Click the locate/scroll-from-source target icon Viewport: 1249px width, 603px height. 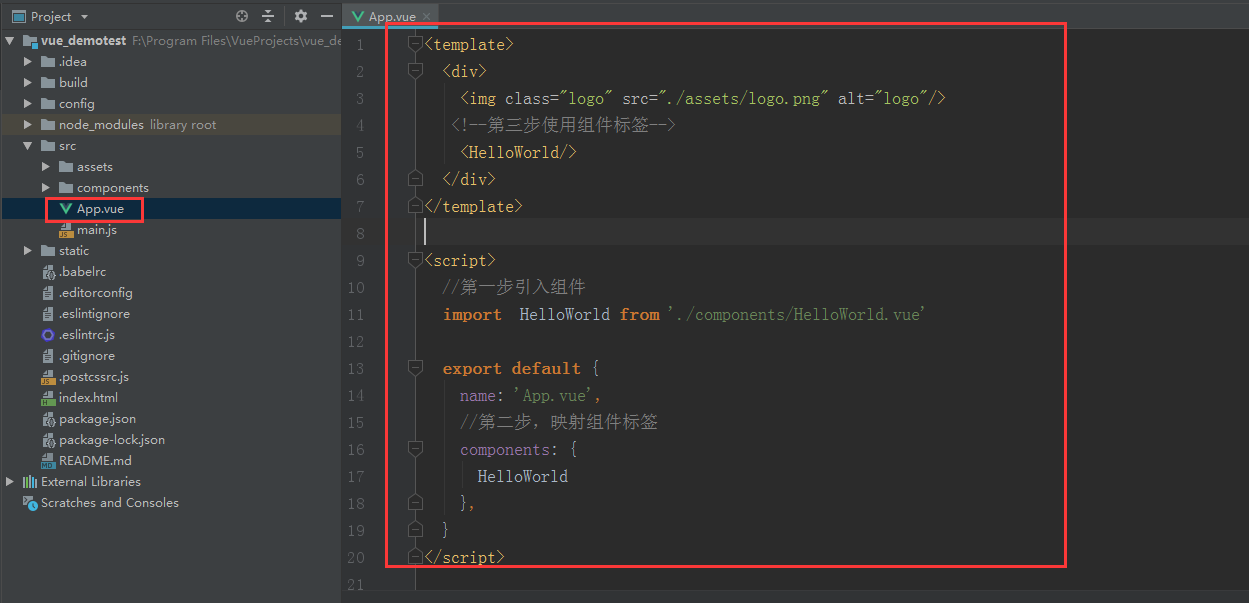[242, 16]
